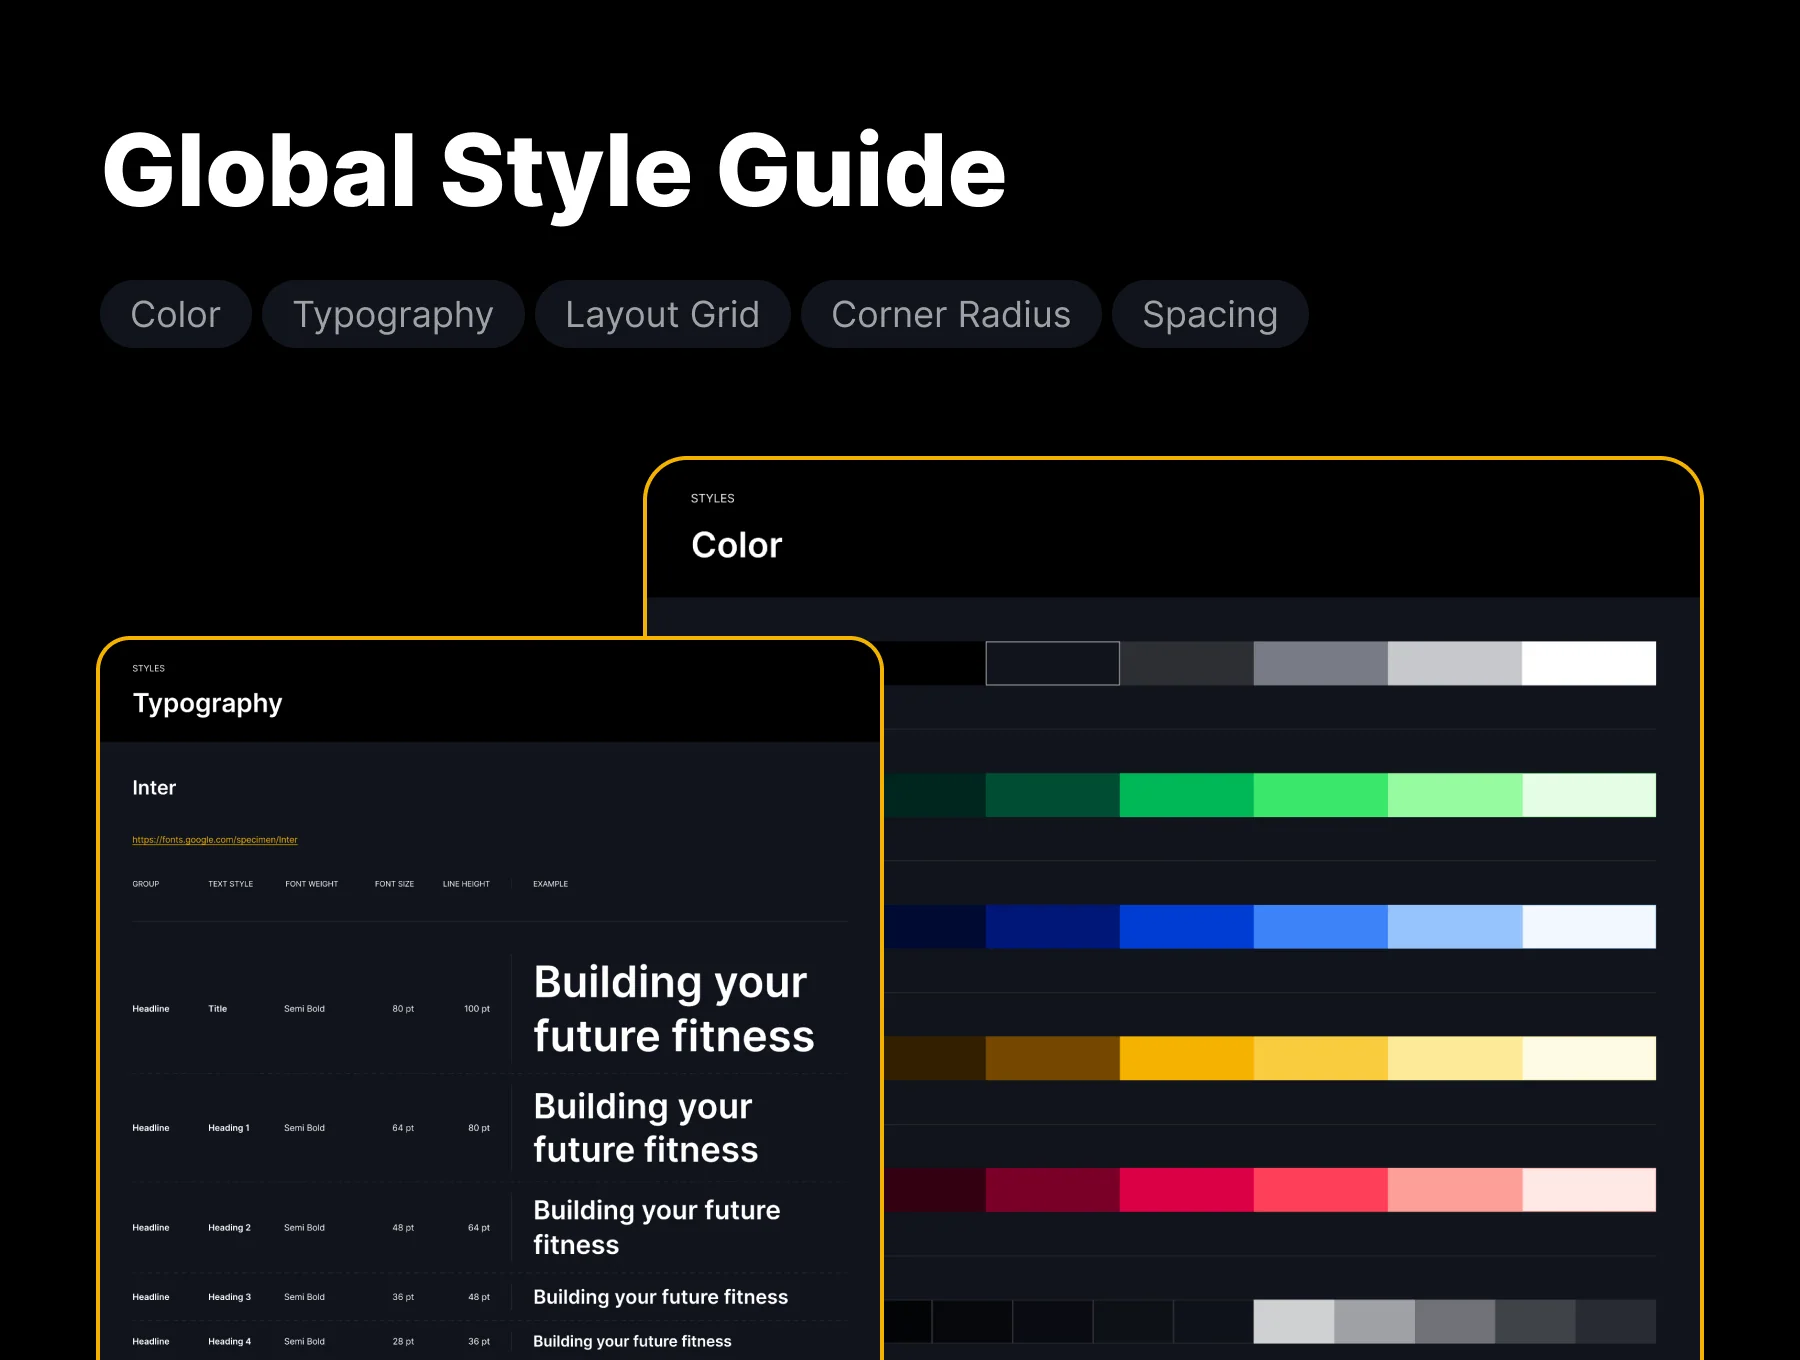The image size is (1800, 1360).
Task: Click the Color card heading
Action: click(x=737, y=545)
